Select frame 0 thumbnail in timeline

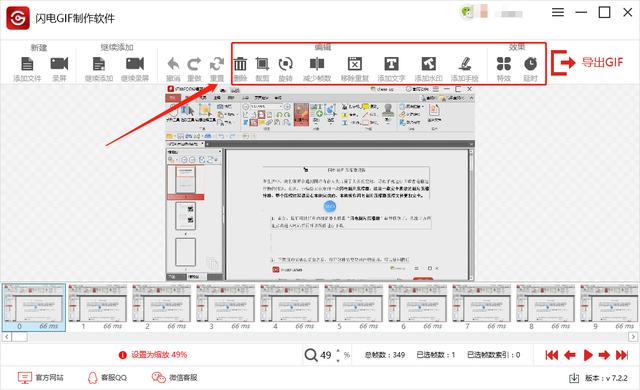click(34, 307)
